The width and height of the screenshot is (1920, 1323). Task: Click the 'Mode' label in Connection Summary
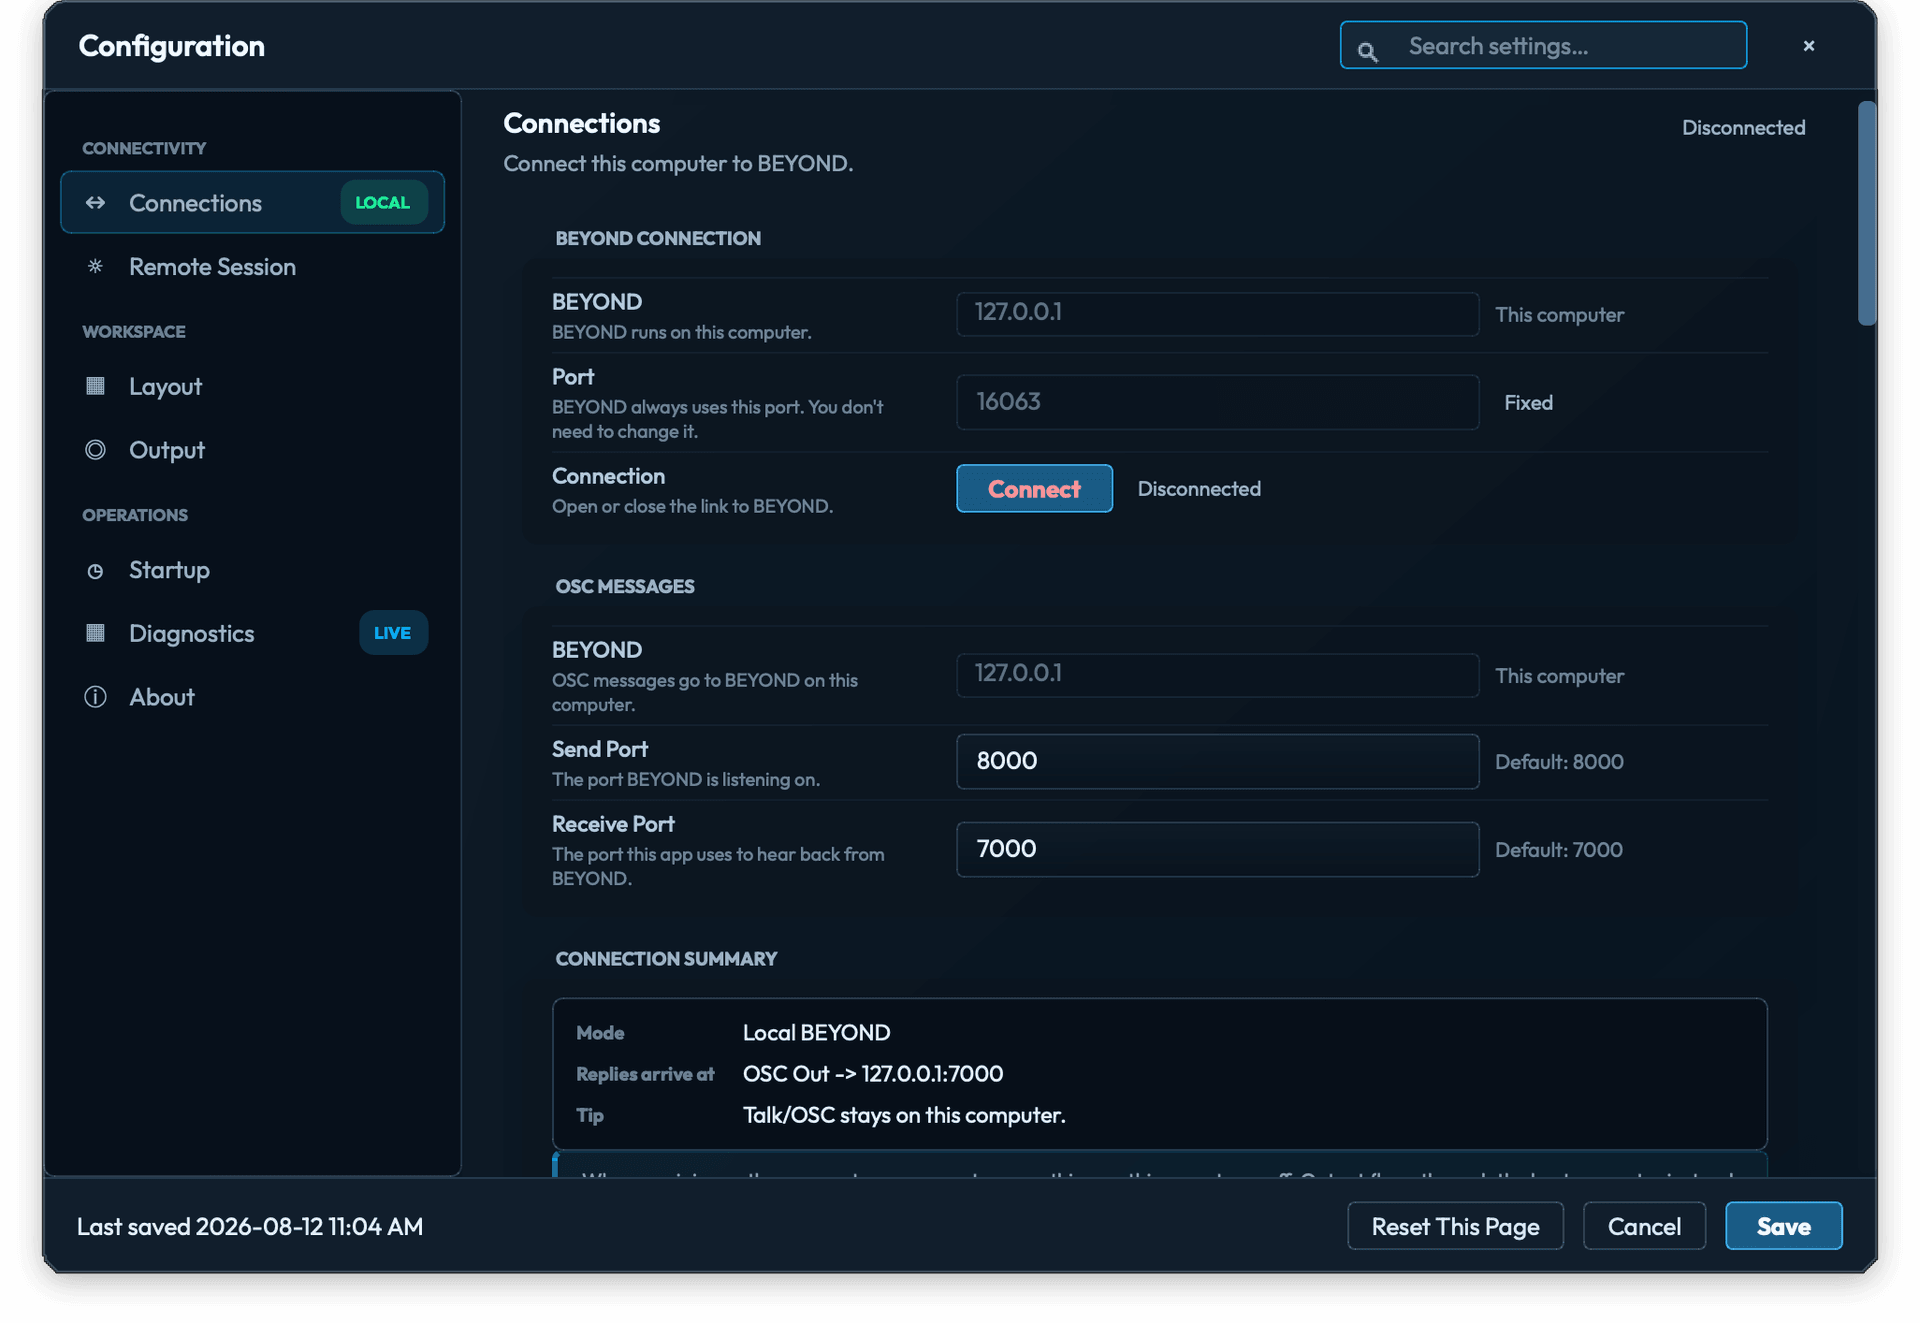point(600,1033)
